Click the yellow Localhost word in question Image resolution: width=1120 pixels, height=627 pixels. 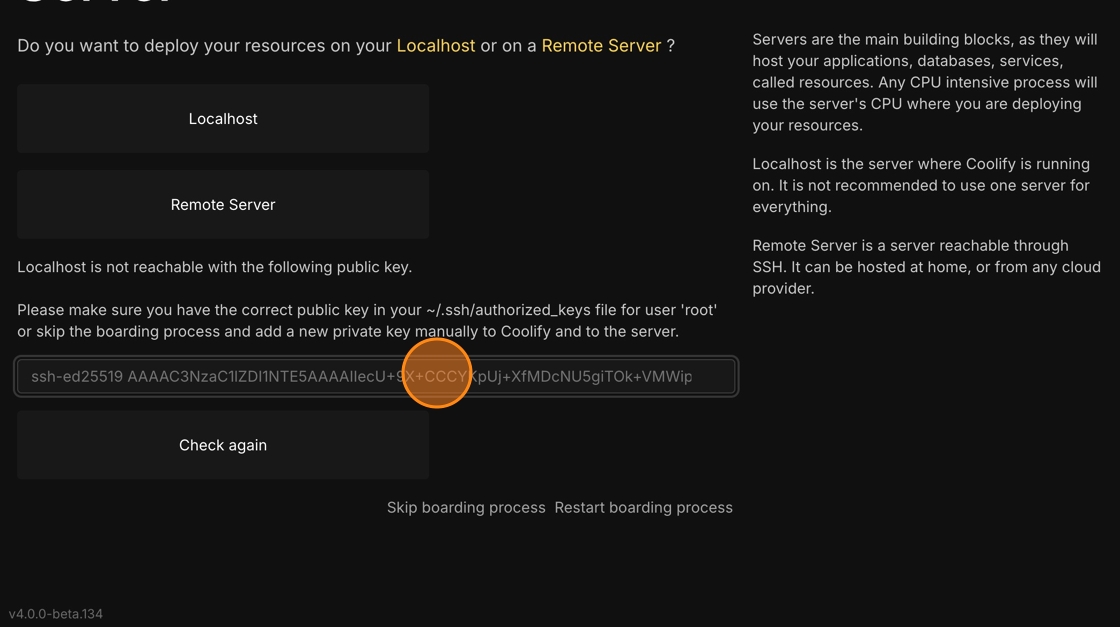[435, 46]
